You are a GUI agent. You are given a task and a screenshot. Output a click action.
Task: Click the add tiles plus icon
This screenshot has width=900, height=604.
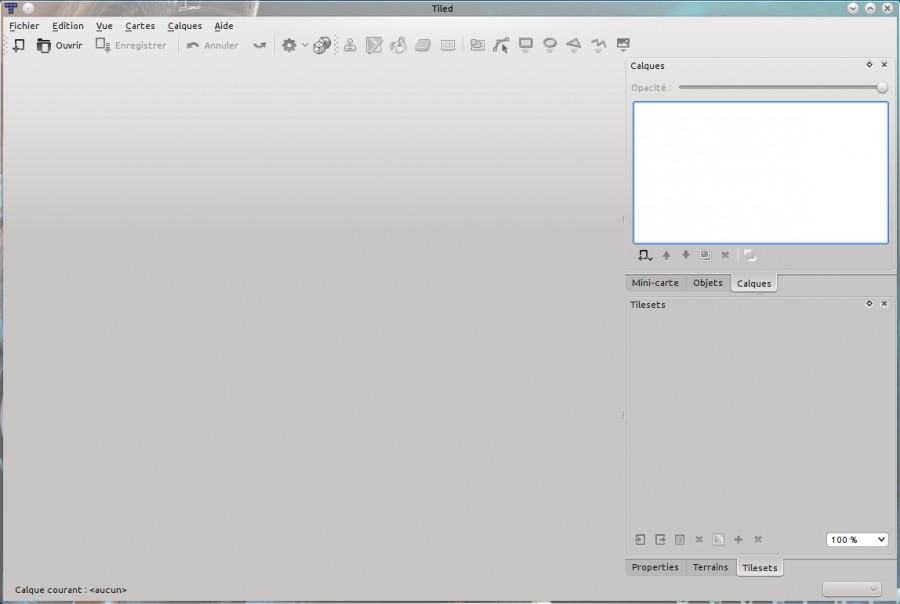click(738, 540)
